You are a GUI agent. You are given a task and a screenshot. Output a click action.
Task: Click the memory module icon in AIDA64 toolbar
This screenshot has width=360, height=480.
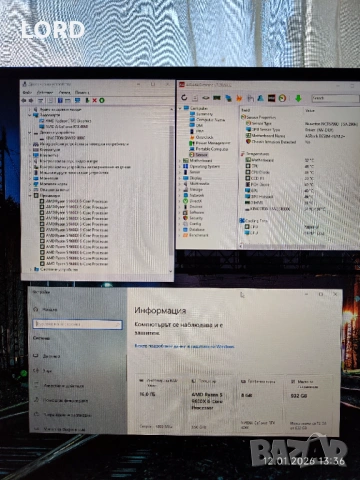click(217, 98)
